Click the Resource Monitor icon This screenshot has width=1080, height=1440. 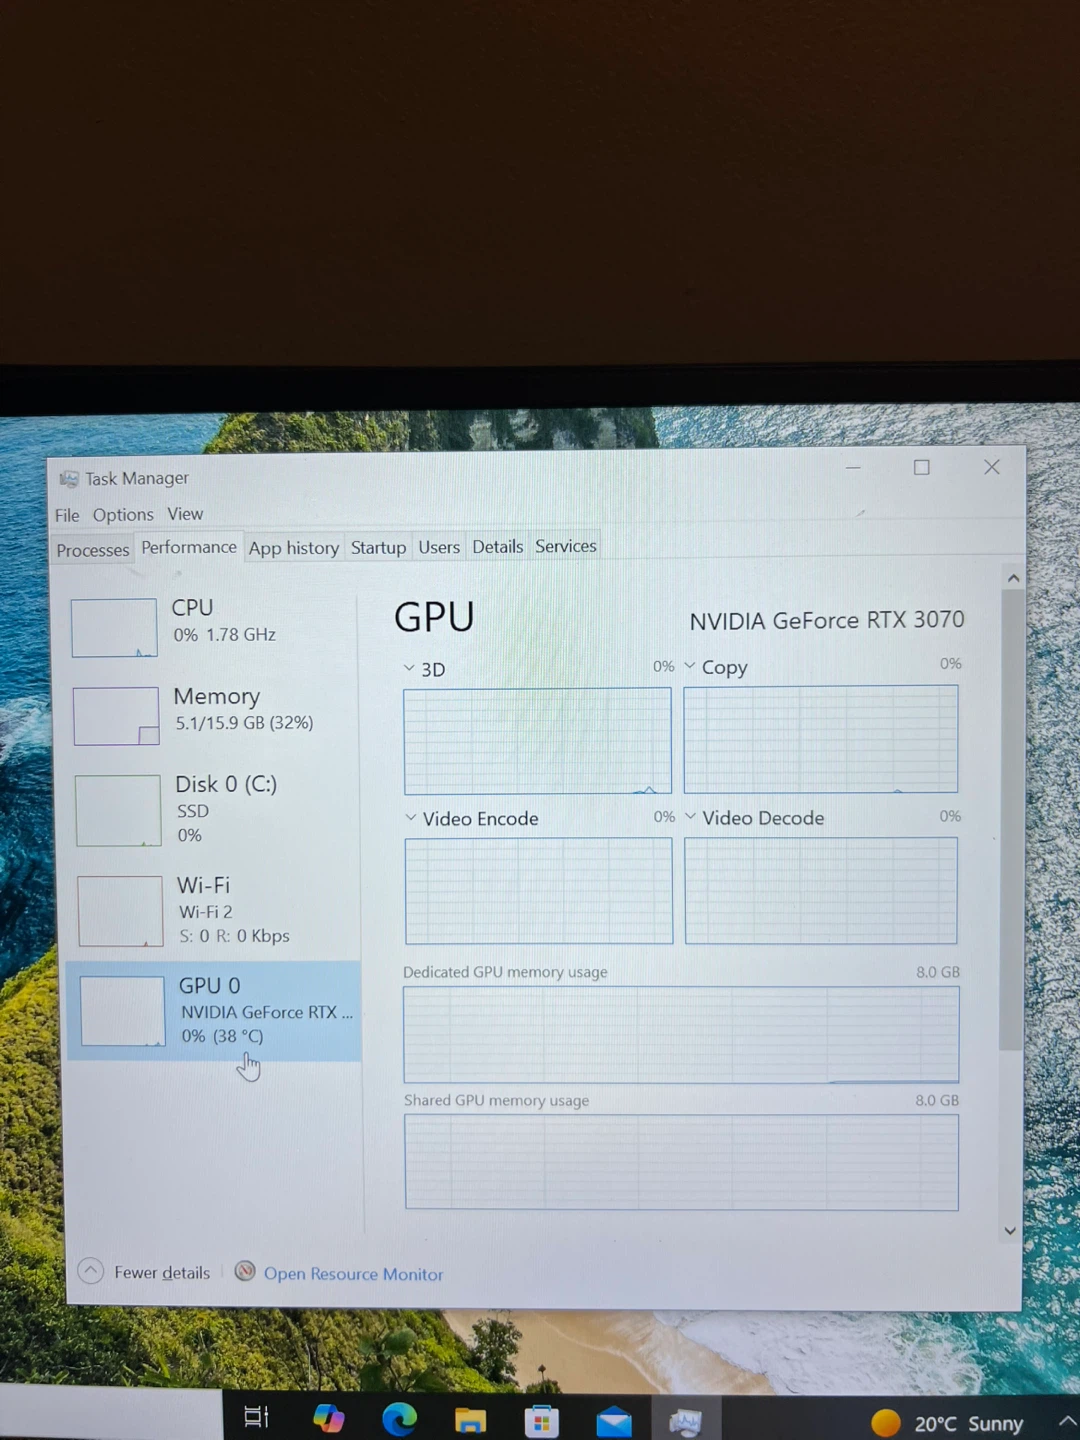245,1271
